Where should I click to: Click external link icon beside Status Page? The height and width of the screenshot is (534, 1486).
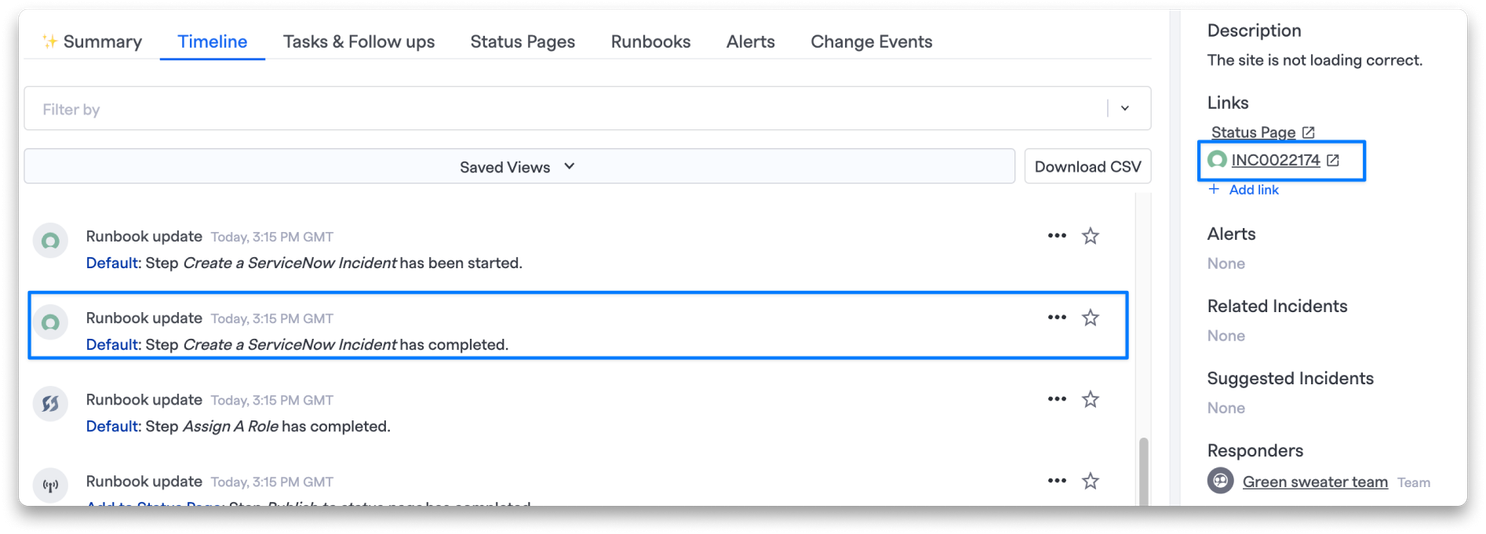coord(1309,132)
